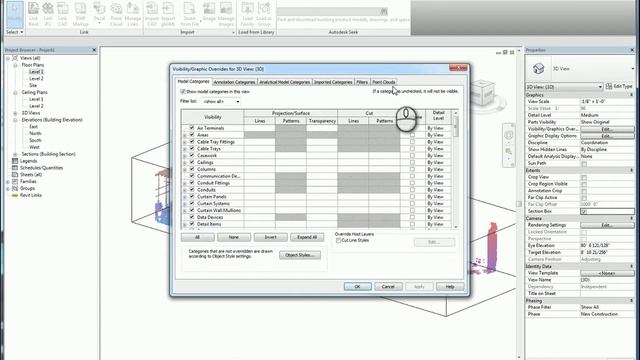Close the Project Browser panel
The width and height of the screenshot is (640, 360).
pos(94,50)
